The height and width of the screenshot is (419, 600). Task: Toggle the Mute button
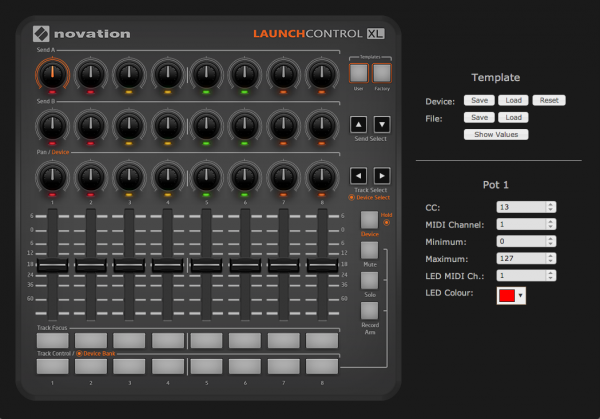click(369, 250)
